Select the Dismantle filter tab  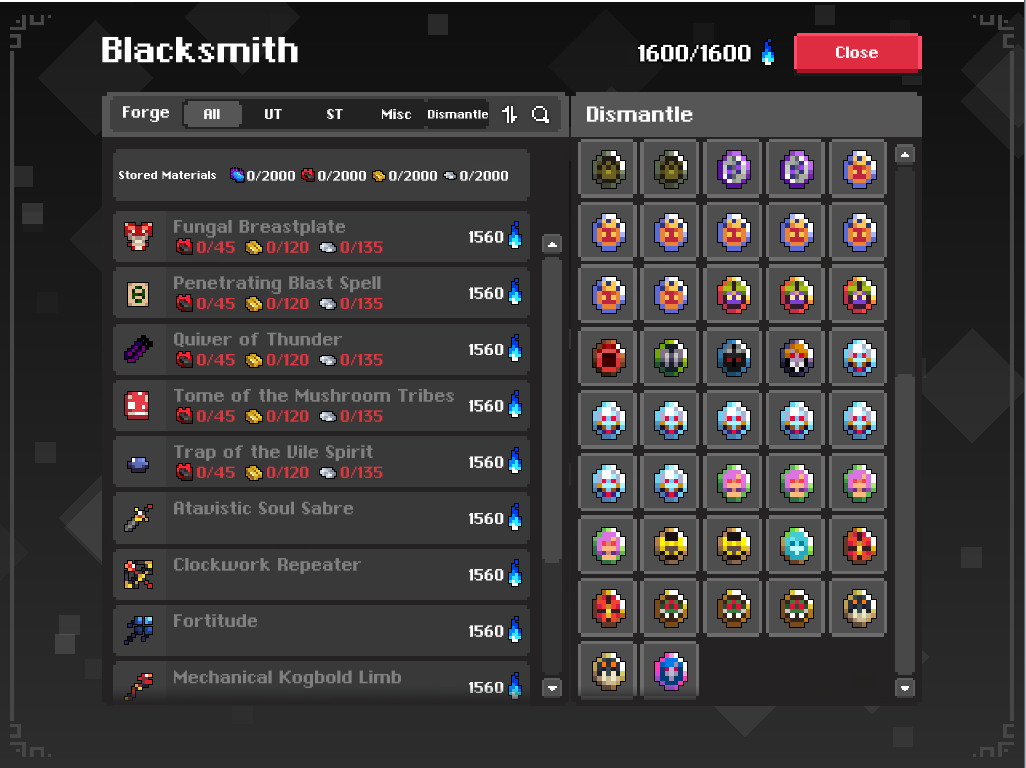(x=457, y=114)
